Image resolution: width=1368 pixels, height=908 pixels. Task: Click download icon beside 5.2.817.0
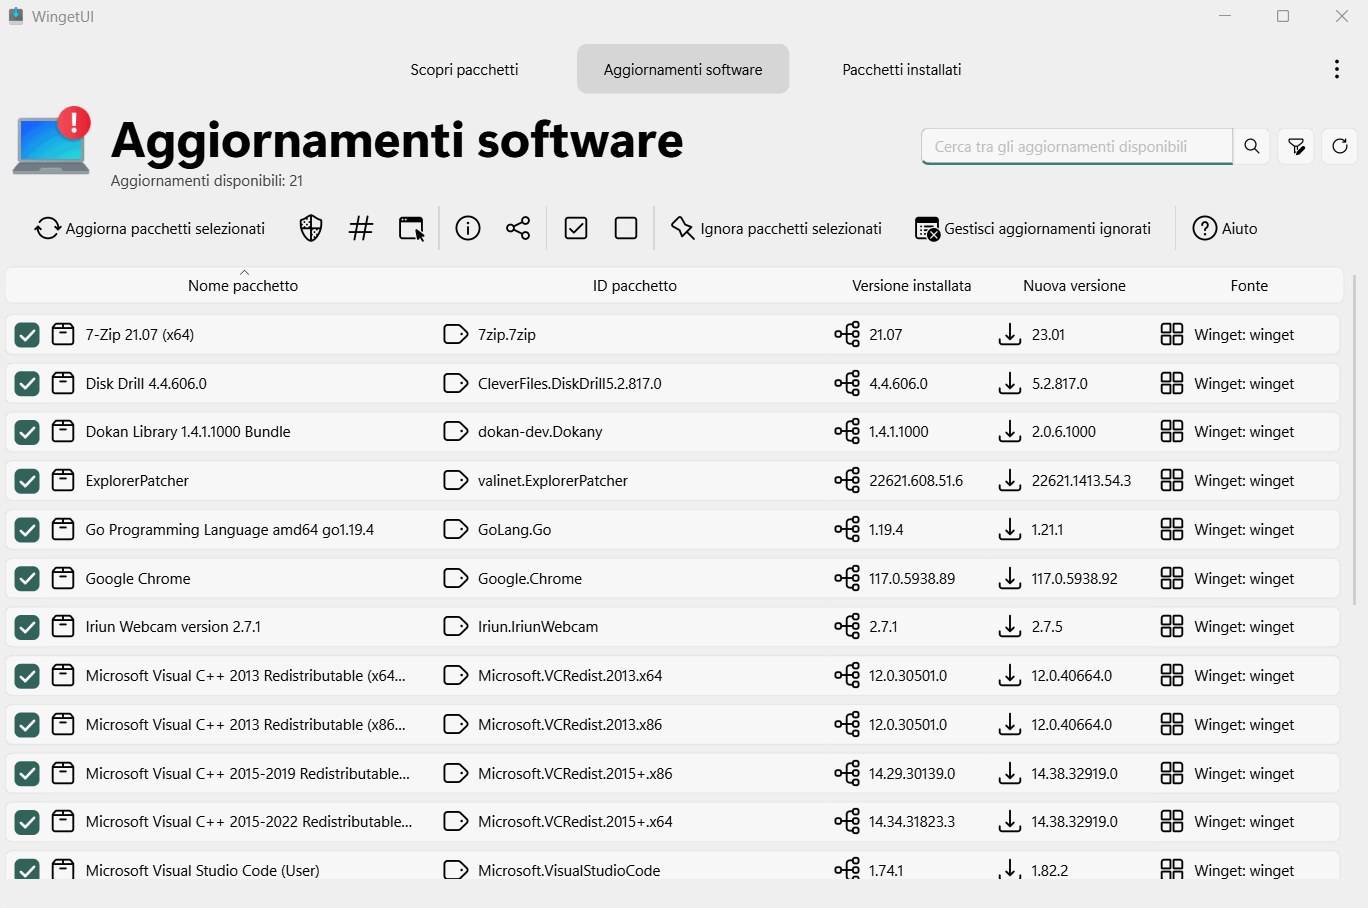pos(1010,383)
